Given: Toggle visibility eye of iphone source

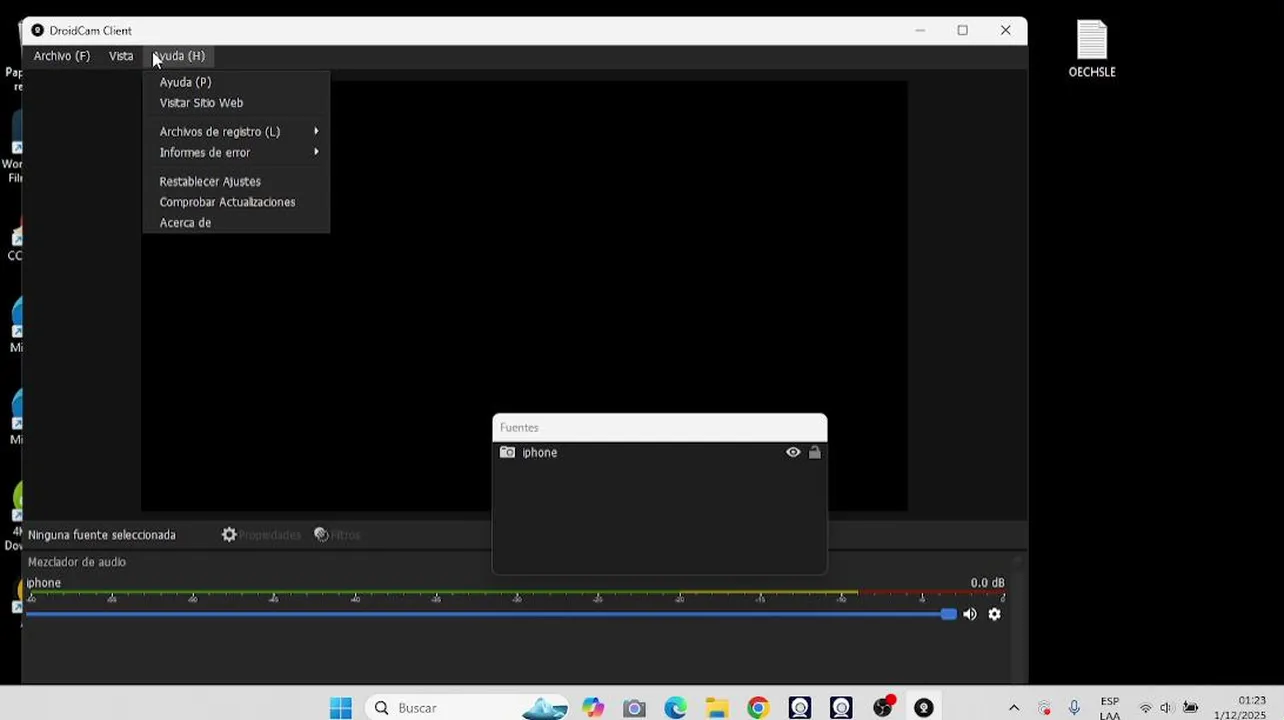Looking at the screenshot, I should 793,452.
